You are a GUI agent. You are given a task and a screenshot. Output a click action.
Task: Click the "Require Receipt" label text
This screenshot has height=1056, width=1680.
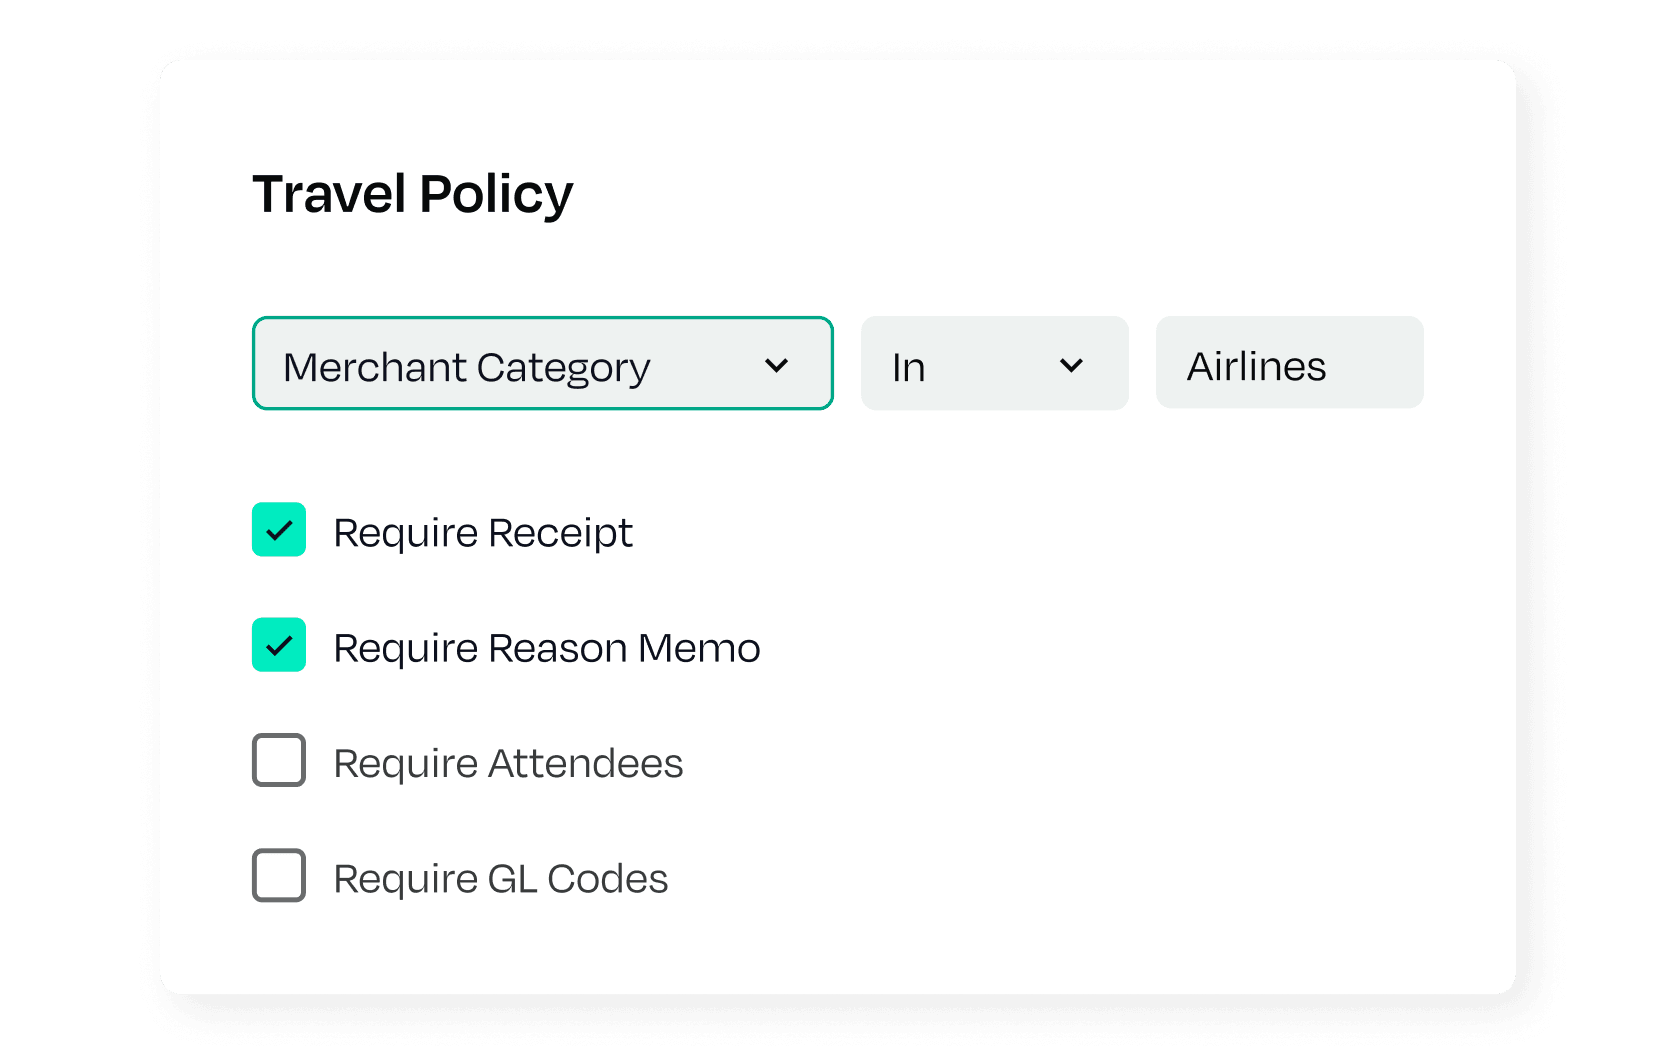tap(483, 533)
